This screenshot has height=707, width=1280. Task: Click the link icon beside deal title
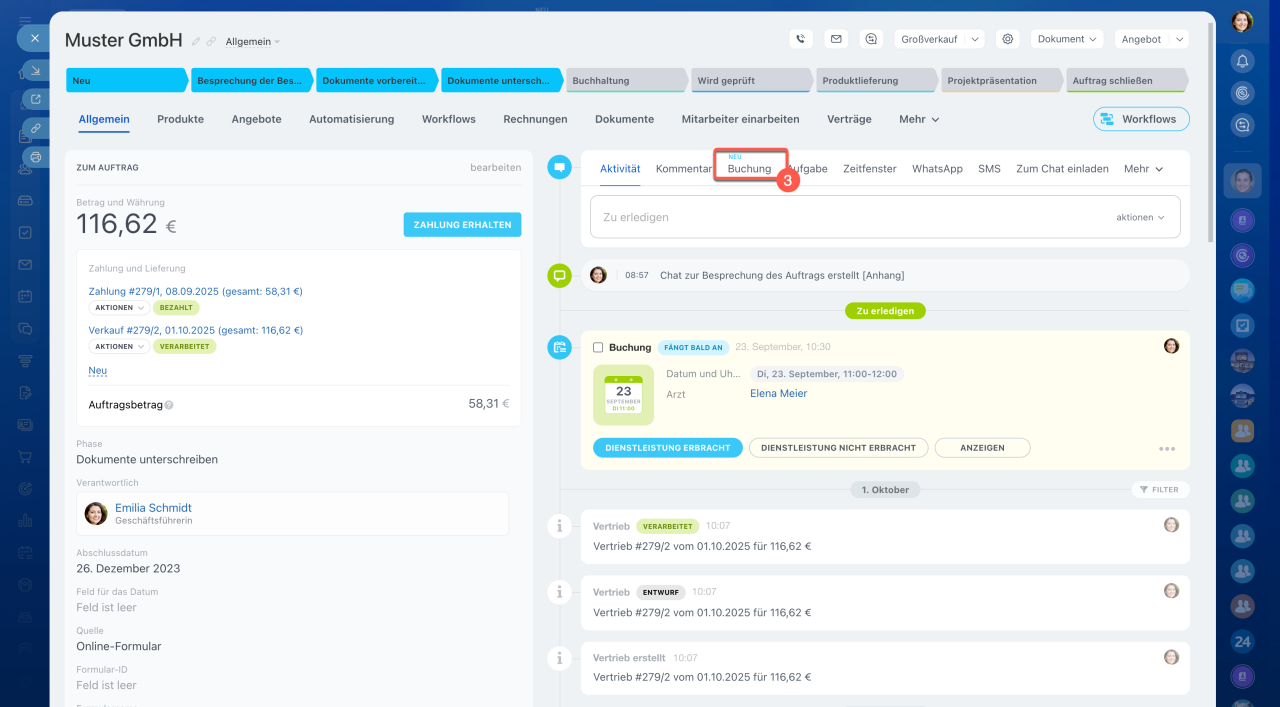click(x=211, y=42)
